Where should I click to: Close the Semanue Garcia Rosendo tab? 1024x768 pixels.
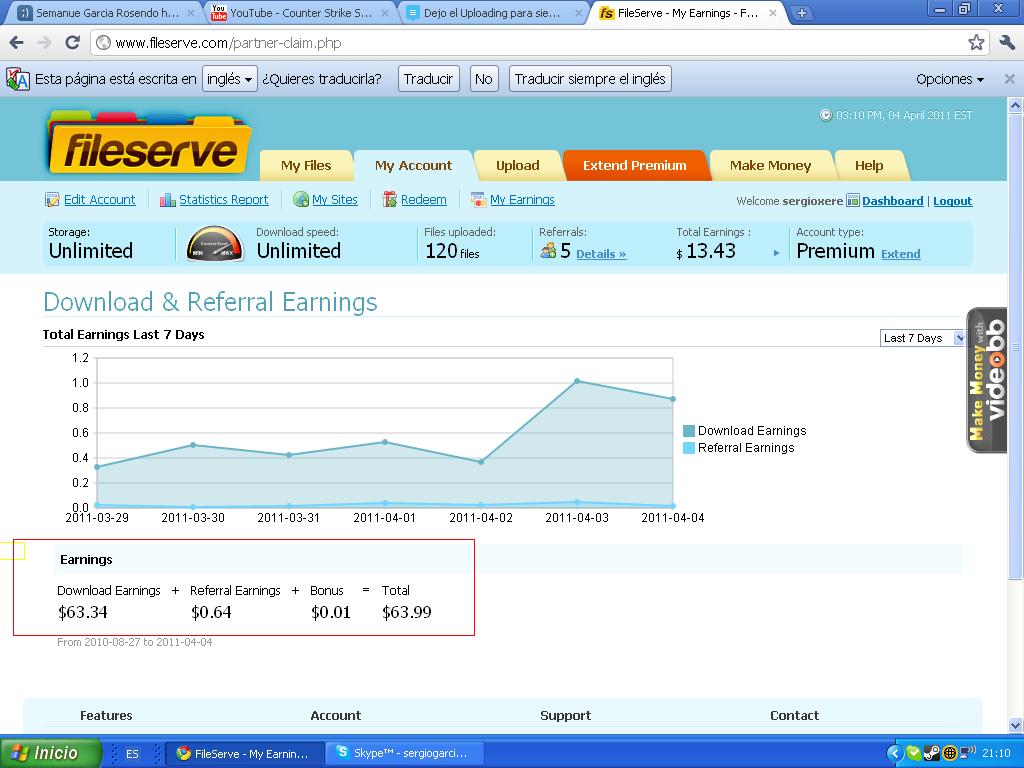pos(191,13)
